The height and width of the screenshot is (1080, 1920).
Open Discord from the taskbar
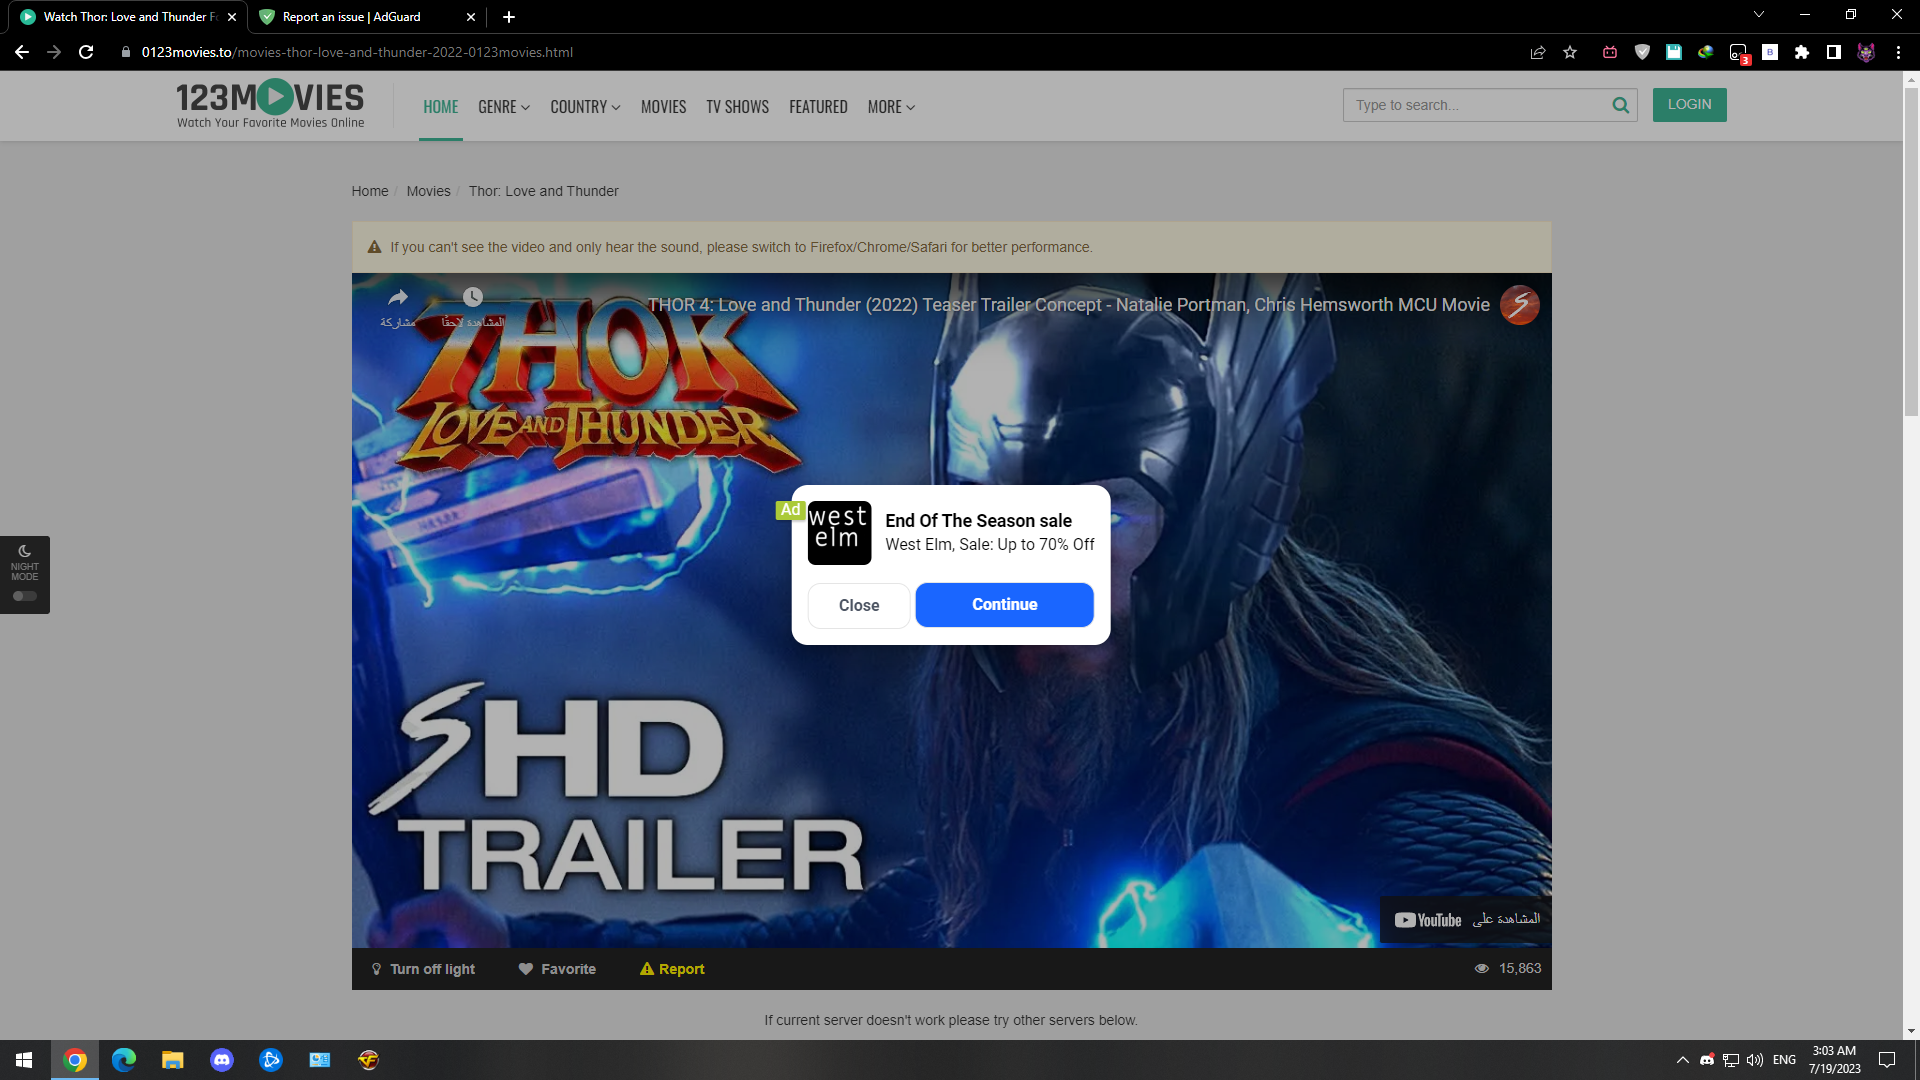pos(221,1059)
